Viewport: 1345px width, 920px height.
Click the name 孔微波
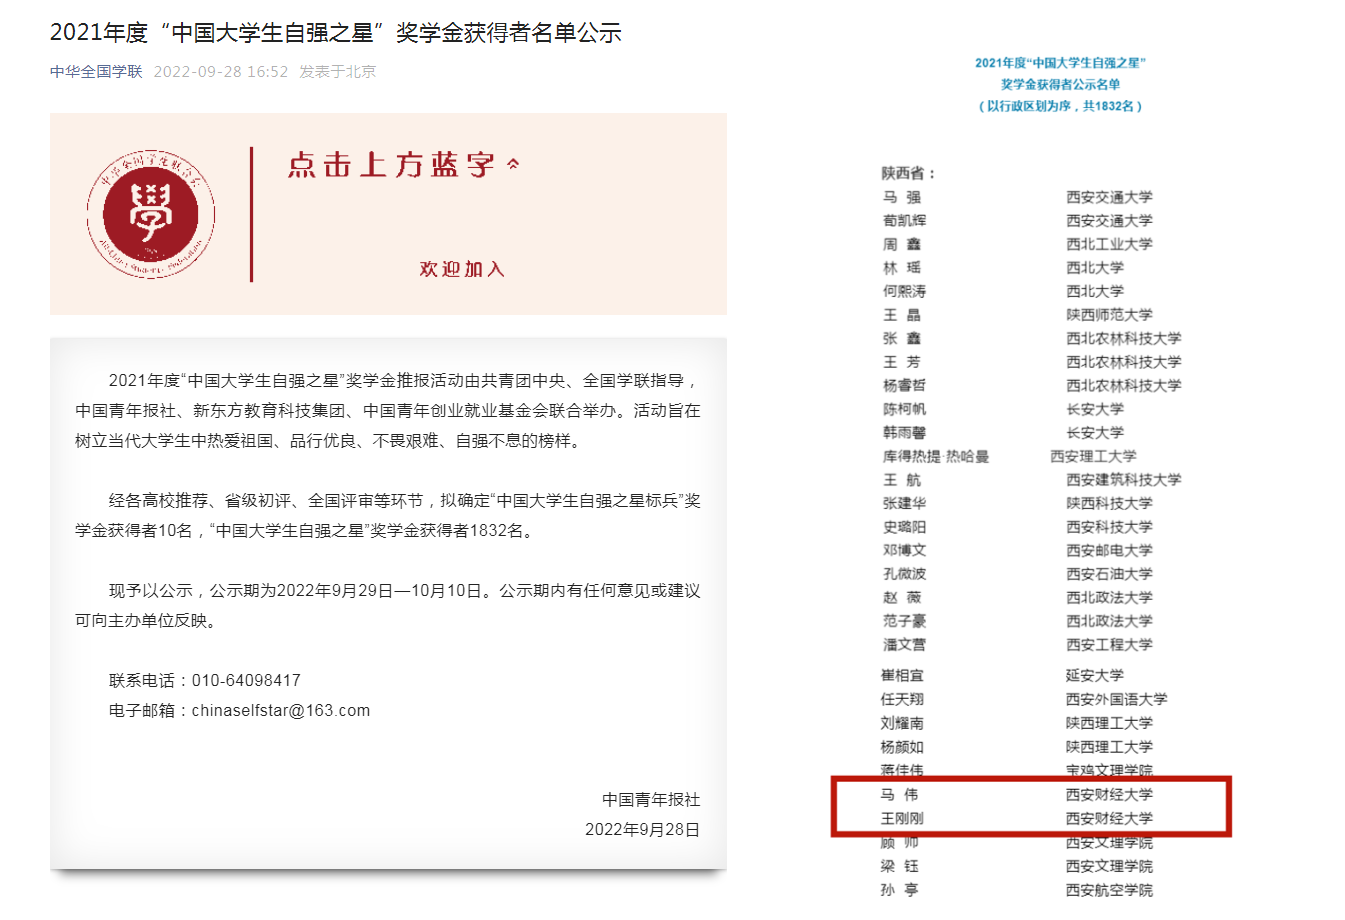coord(904,574)
